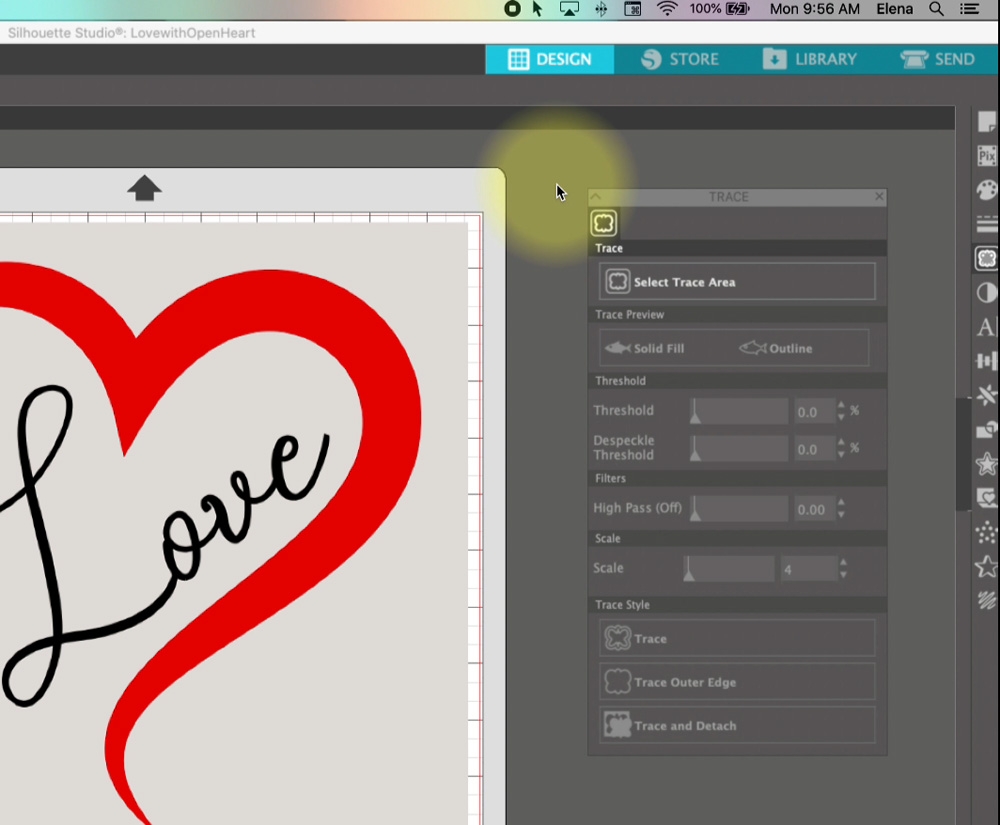The height and width of the screenshot is (825, 1000).
Task: Open the Sketch scribble panel icon
Action: (x=986, y=601)
